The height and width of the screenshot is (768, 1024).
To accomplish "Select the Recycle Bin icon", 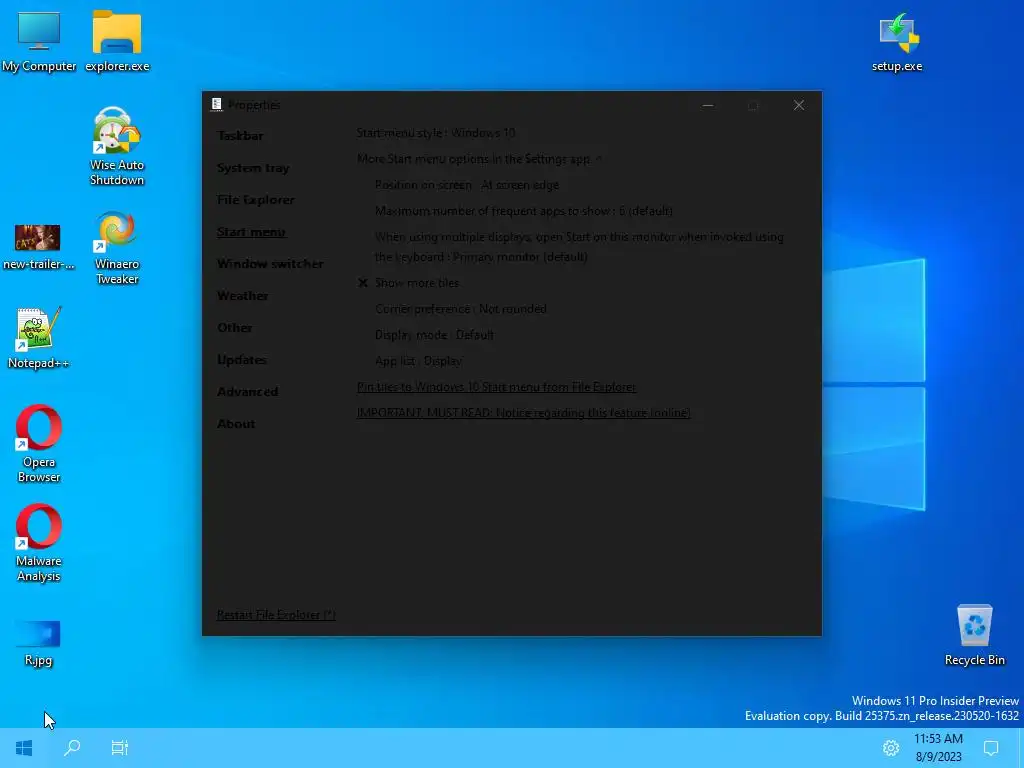I will (x=974, y=635).
